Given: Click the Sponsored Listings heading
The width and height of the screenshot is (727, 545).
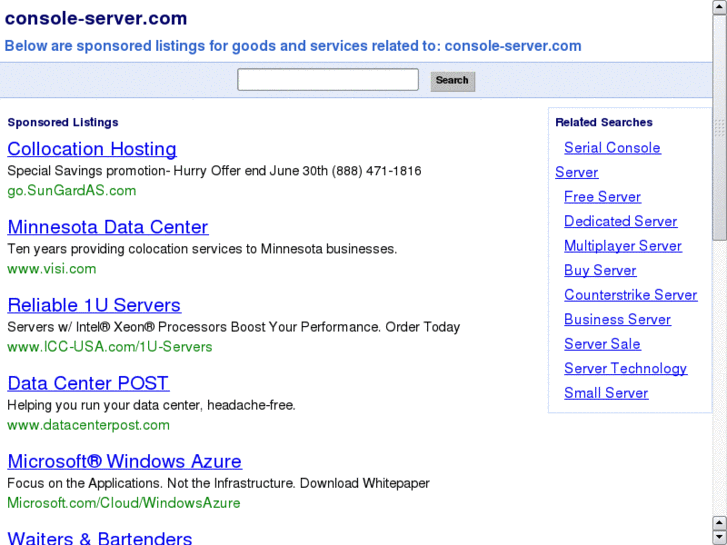Looking at the screenshot, I should 63,122.
